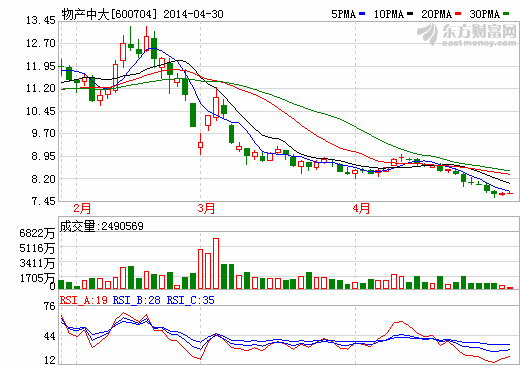This screenshot has width=520, height=365.
Task: Click the stock title 物产中大[600704]
Action: [x=109, y=14]
